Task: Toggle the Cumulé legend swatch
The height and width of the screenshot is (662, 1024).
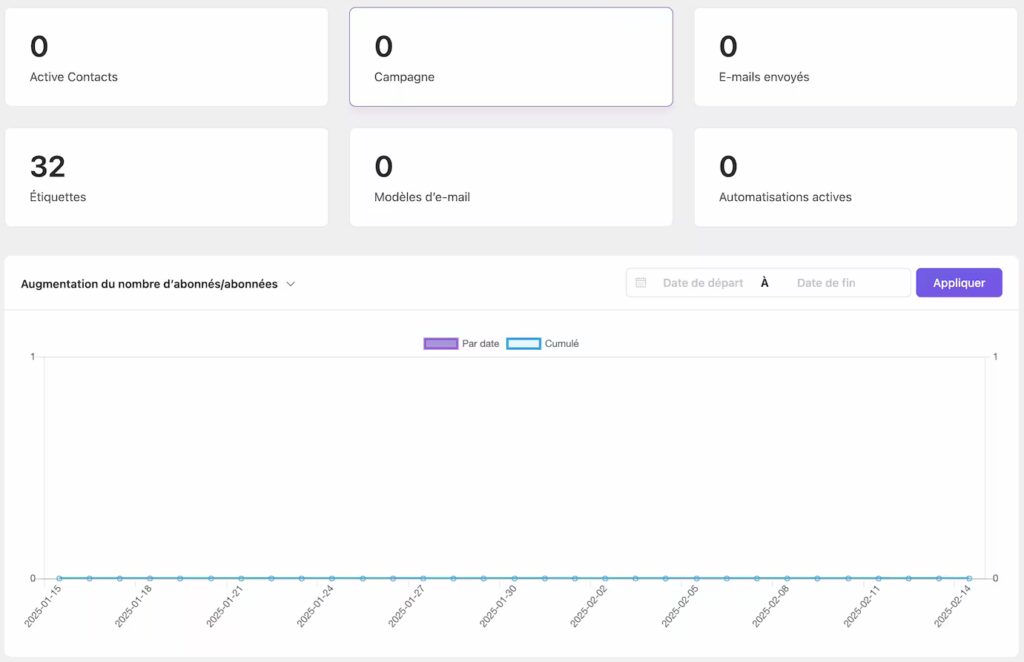Action: tap(523, 343)
